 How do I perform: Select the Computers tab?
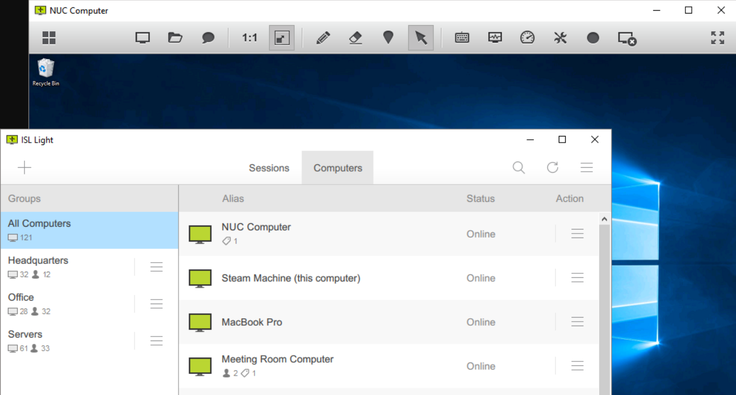click(338, 168)
